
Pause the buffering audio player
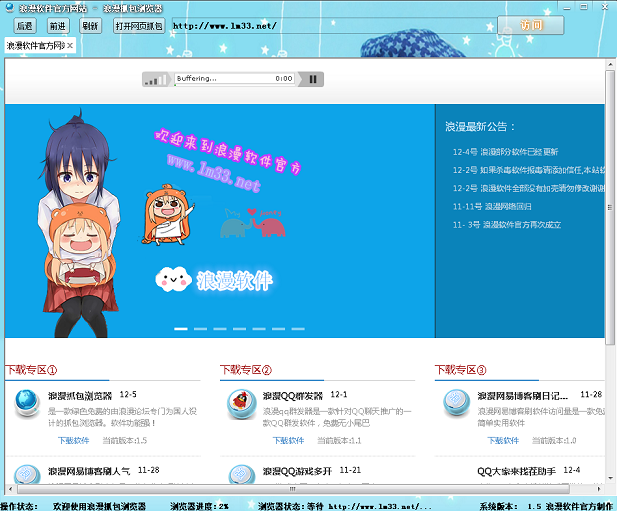(x=313, y=79)
